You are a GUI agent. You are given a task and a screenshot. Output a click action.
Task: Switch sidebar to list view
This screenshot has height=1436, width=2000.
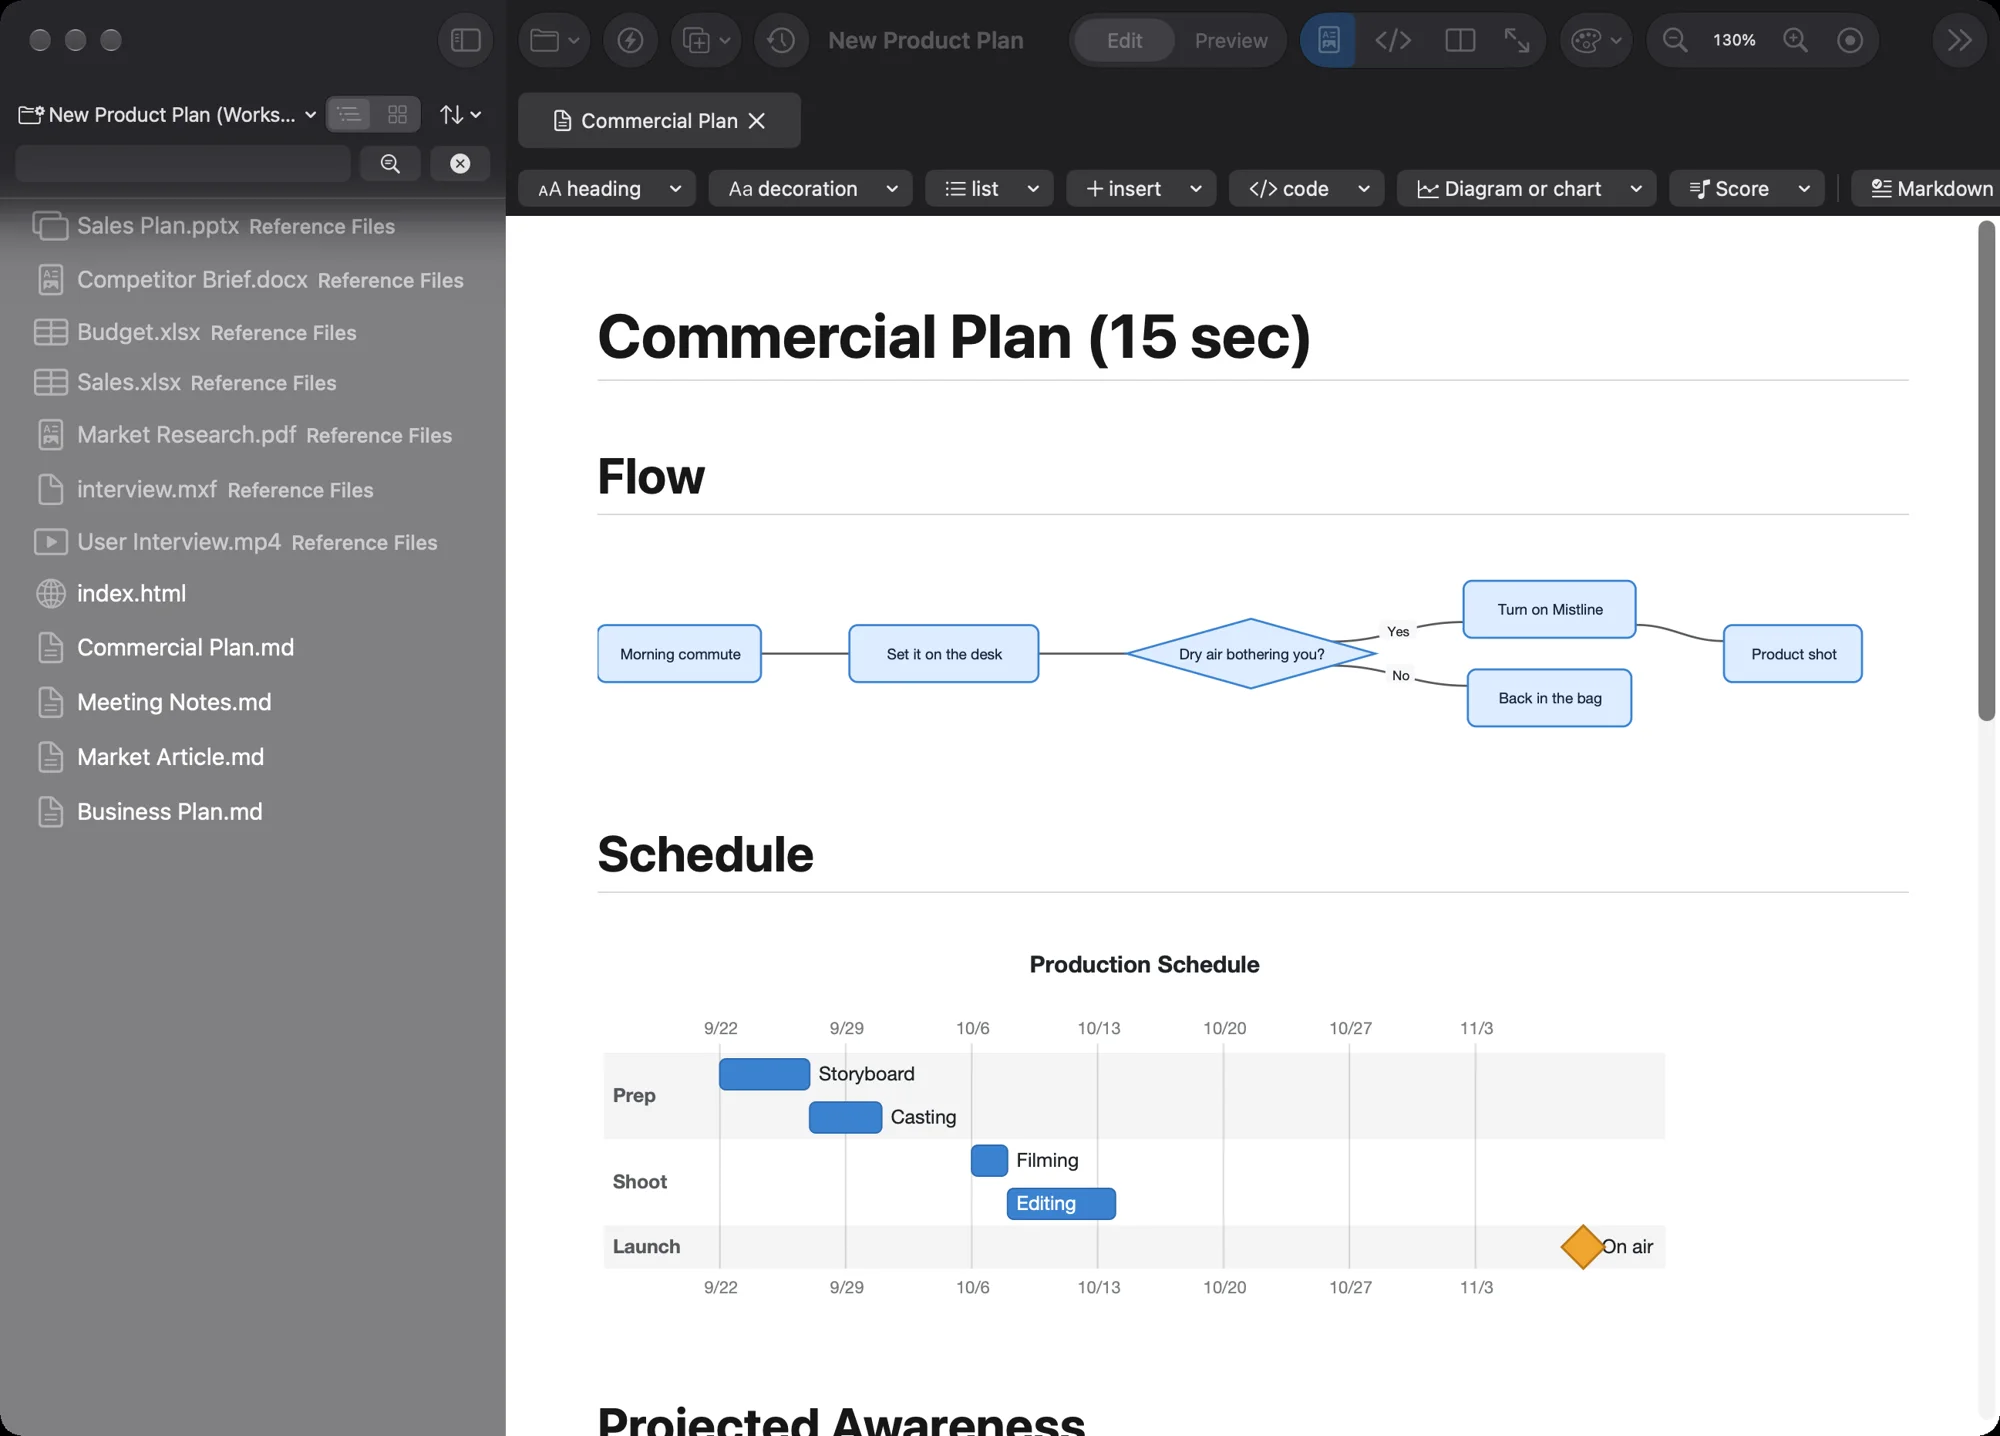pos(349,114)
